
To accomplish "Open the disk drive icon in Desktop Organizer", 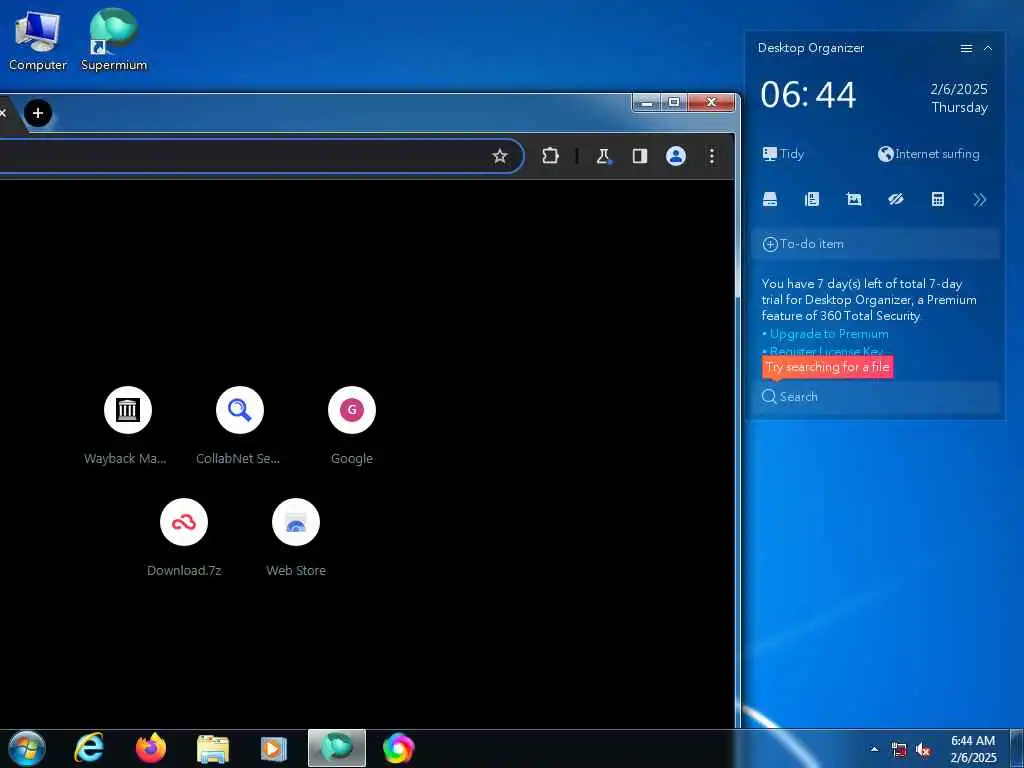I will pos(770,200).
